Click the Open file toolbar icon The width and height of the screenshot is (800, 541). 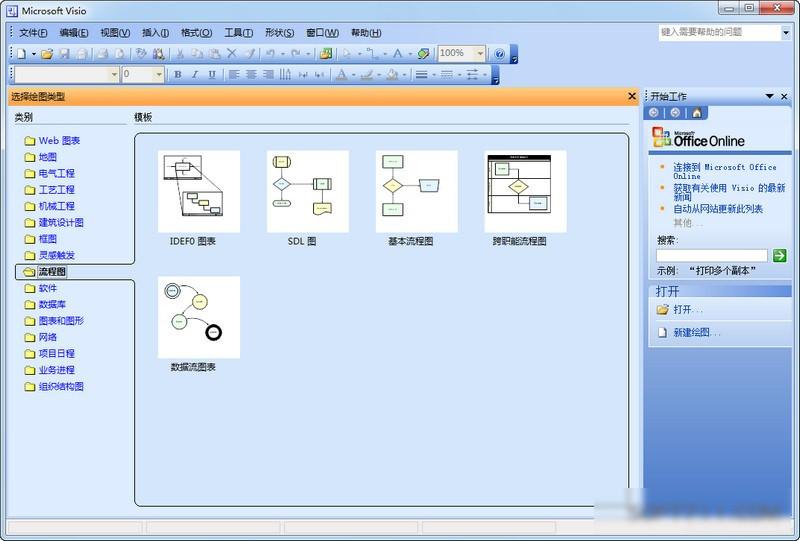[47, 54]
